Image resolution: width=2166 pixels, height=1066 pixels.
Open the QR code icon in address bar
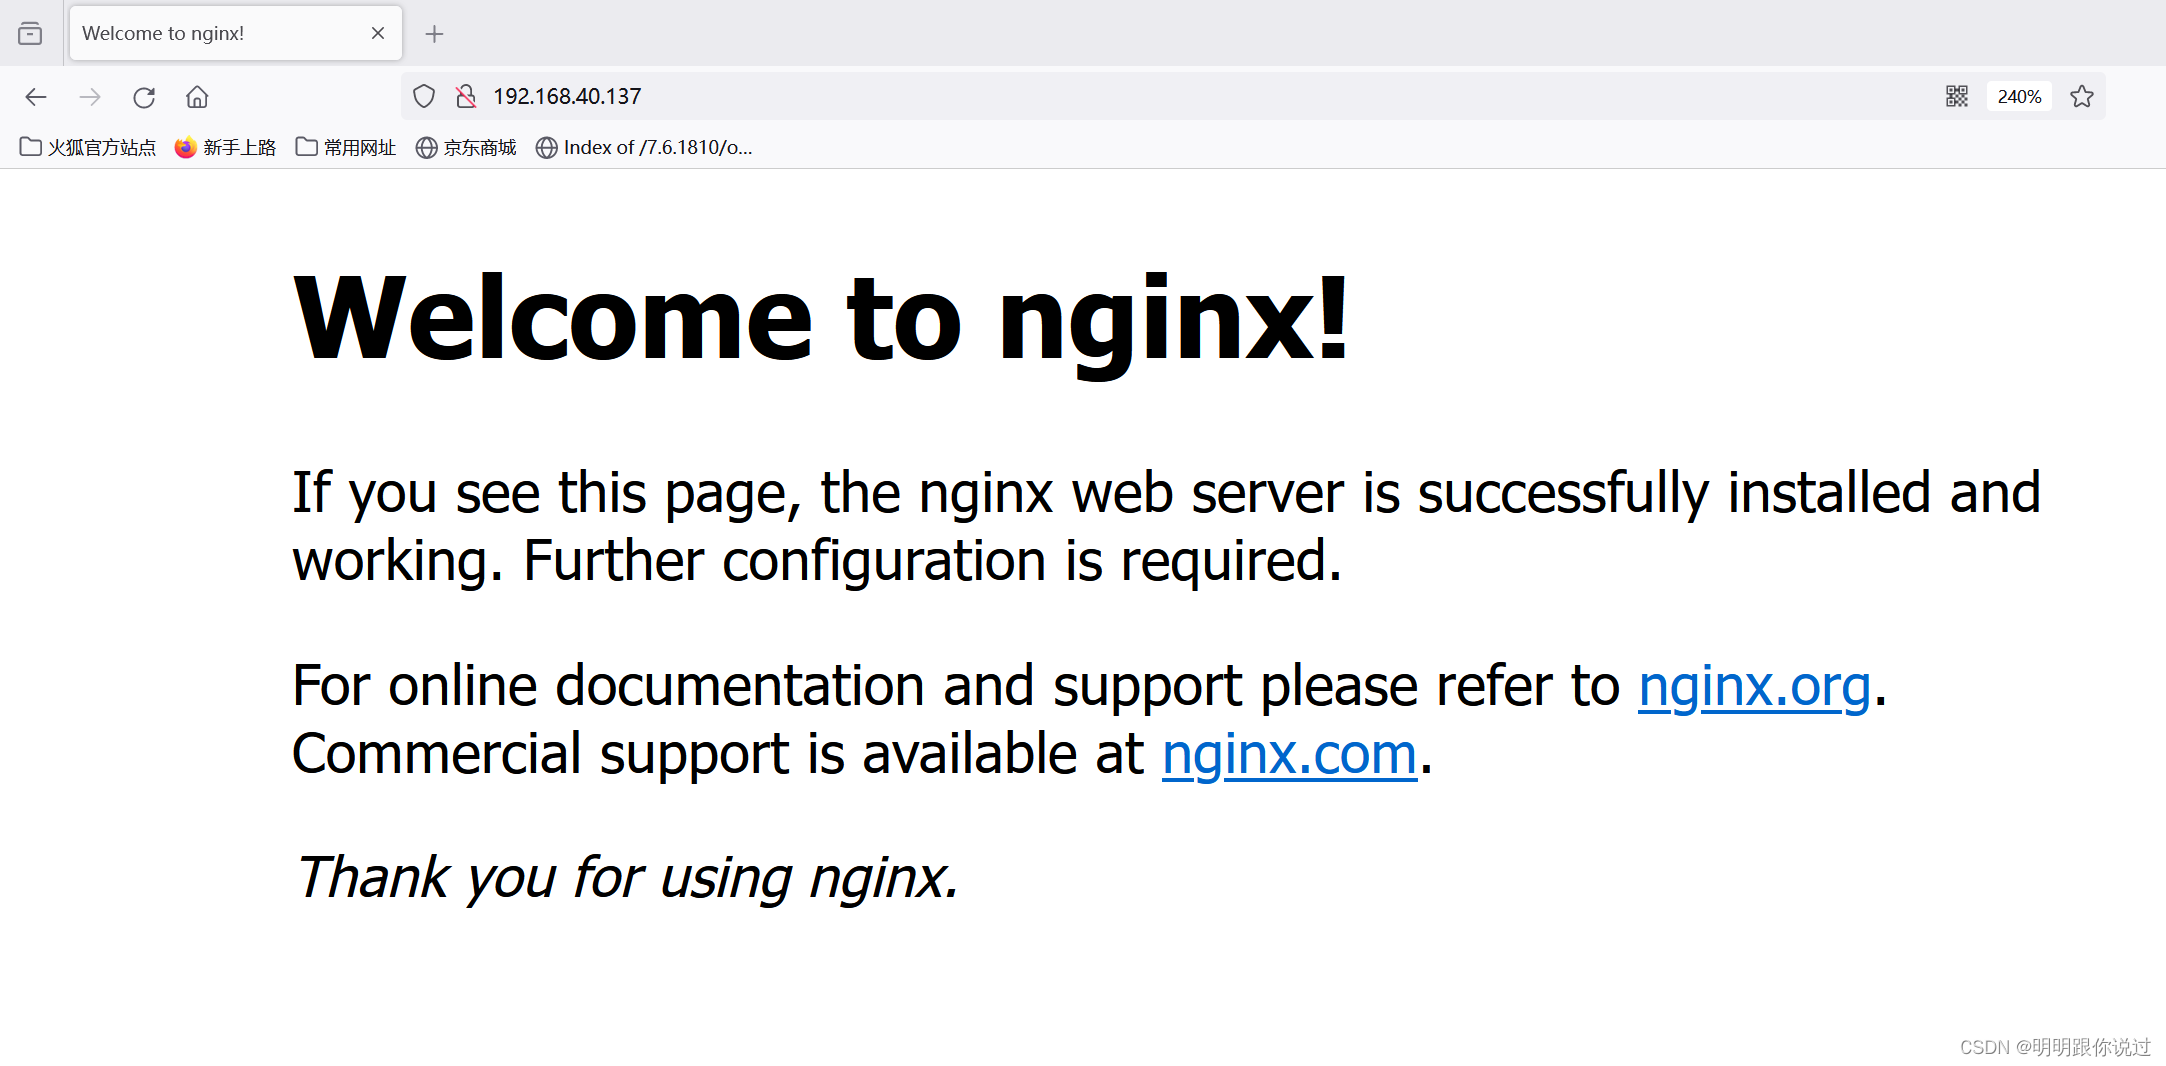[1957, 96]
